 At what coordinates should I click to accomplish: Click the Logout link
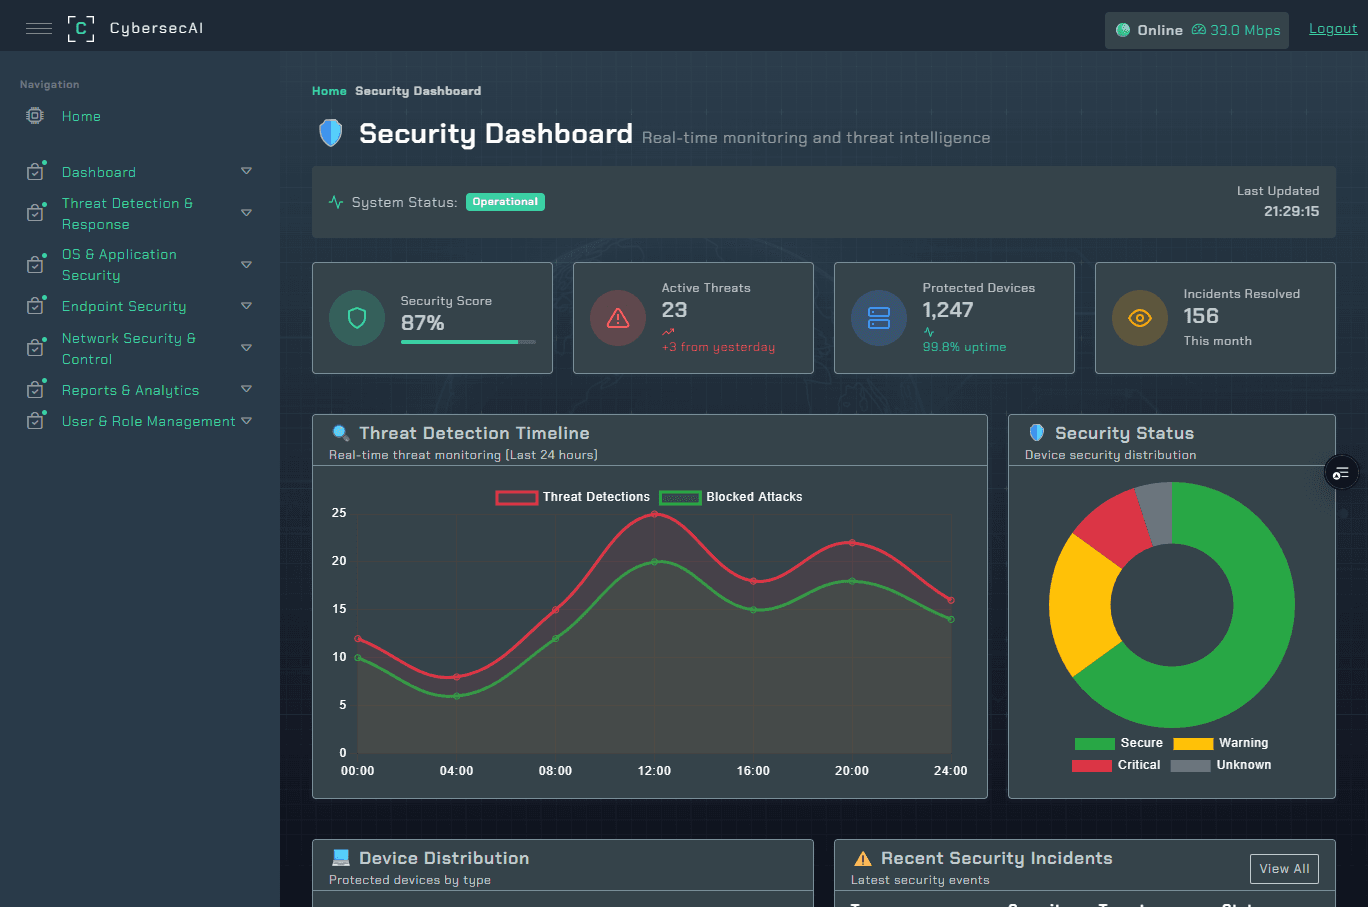(1333, 29)
